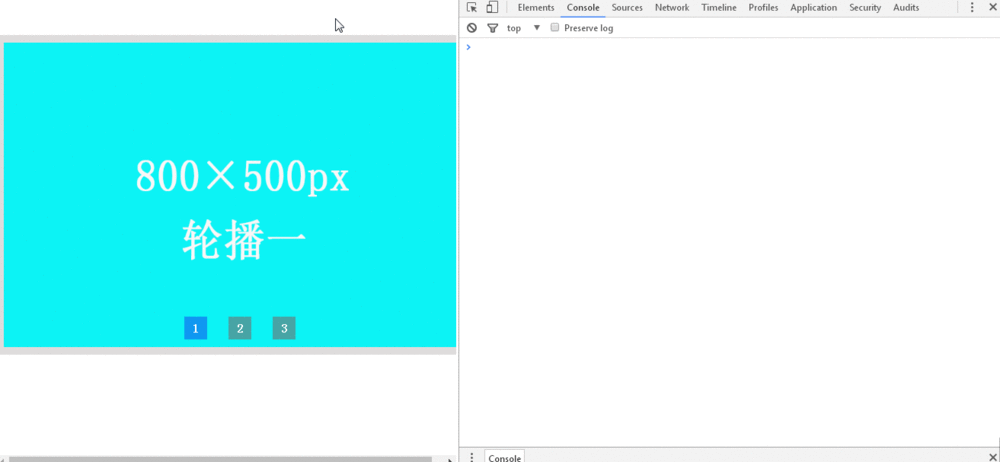This screenshot has width=1000, height=462.
Task: Click the console input prompt line
Action: point(730,47)
